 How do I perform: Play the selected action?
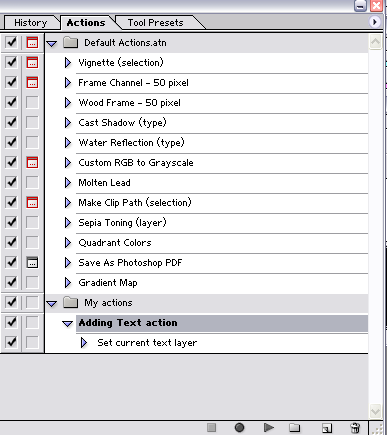269,427
